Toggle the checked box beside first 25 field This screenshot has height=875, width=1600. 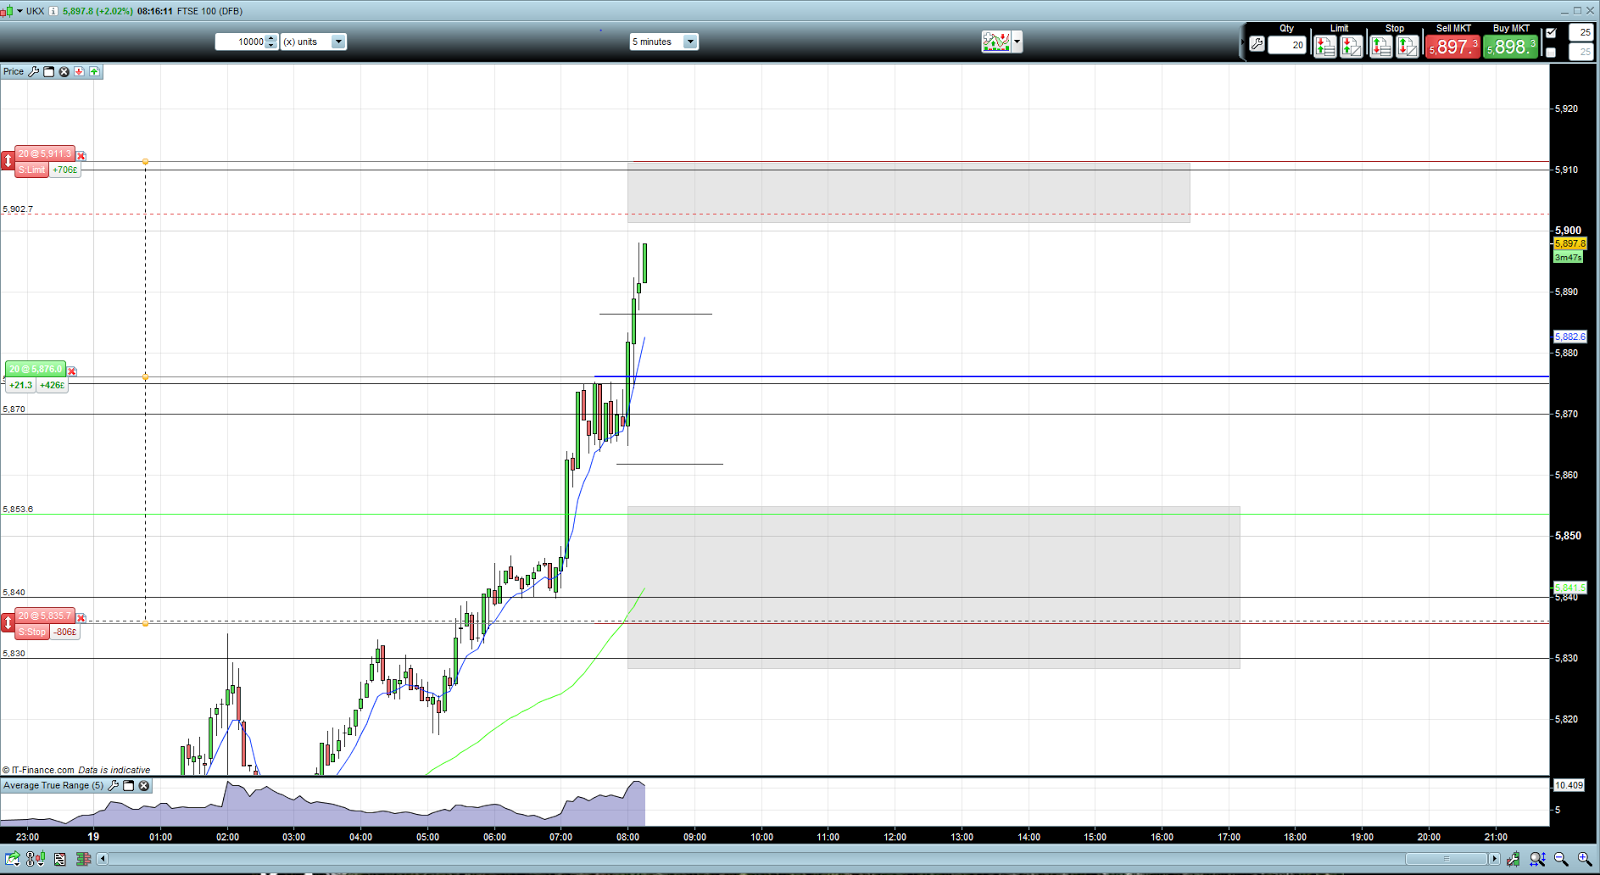click(1551, 33)
